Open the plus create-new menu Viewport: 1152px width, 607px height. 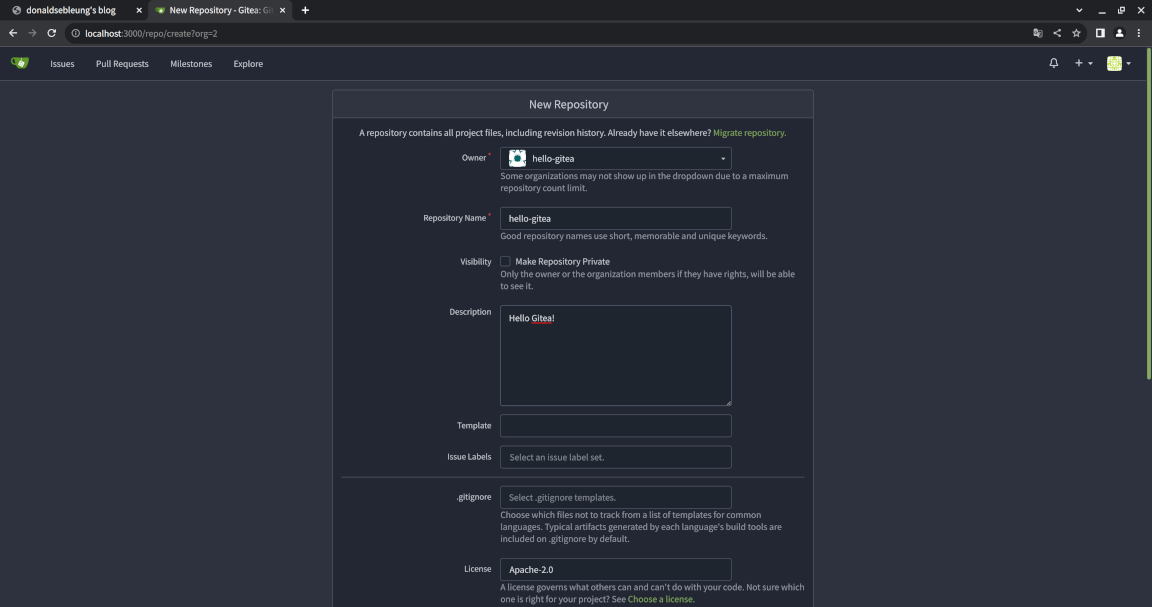pyautogui.click(x=1083, y=63)
